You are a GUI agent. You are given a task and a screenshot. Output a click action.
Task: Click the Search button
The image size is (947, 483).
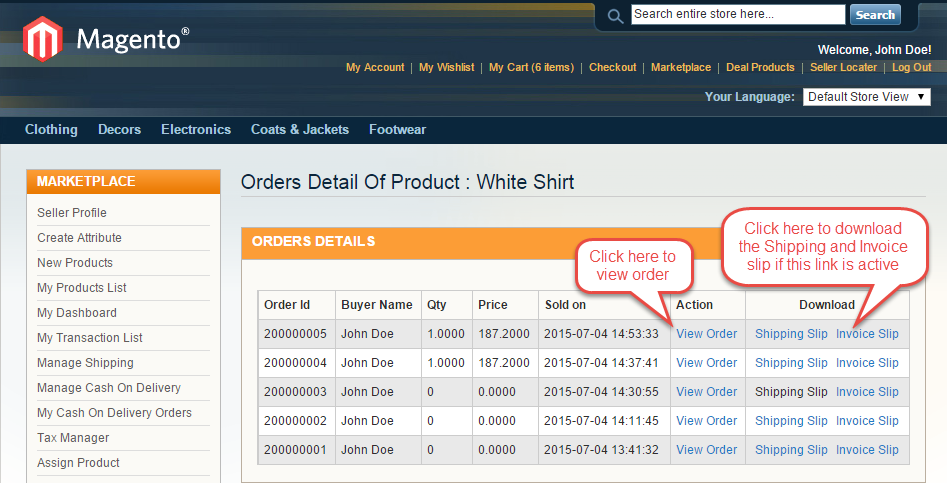(x=875, y=14)
